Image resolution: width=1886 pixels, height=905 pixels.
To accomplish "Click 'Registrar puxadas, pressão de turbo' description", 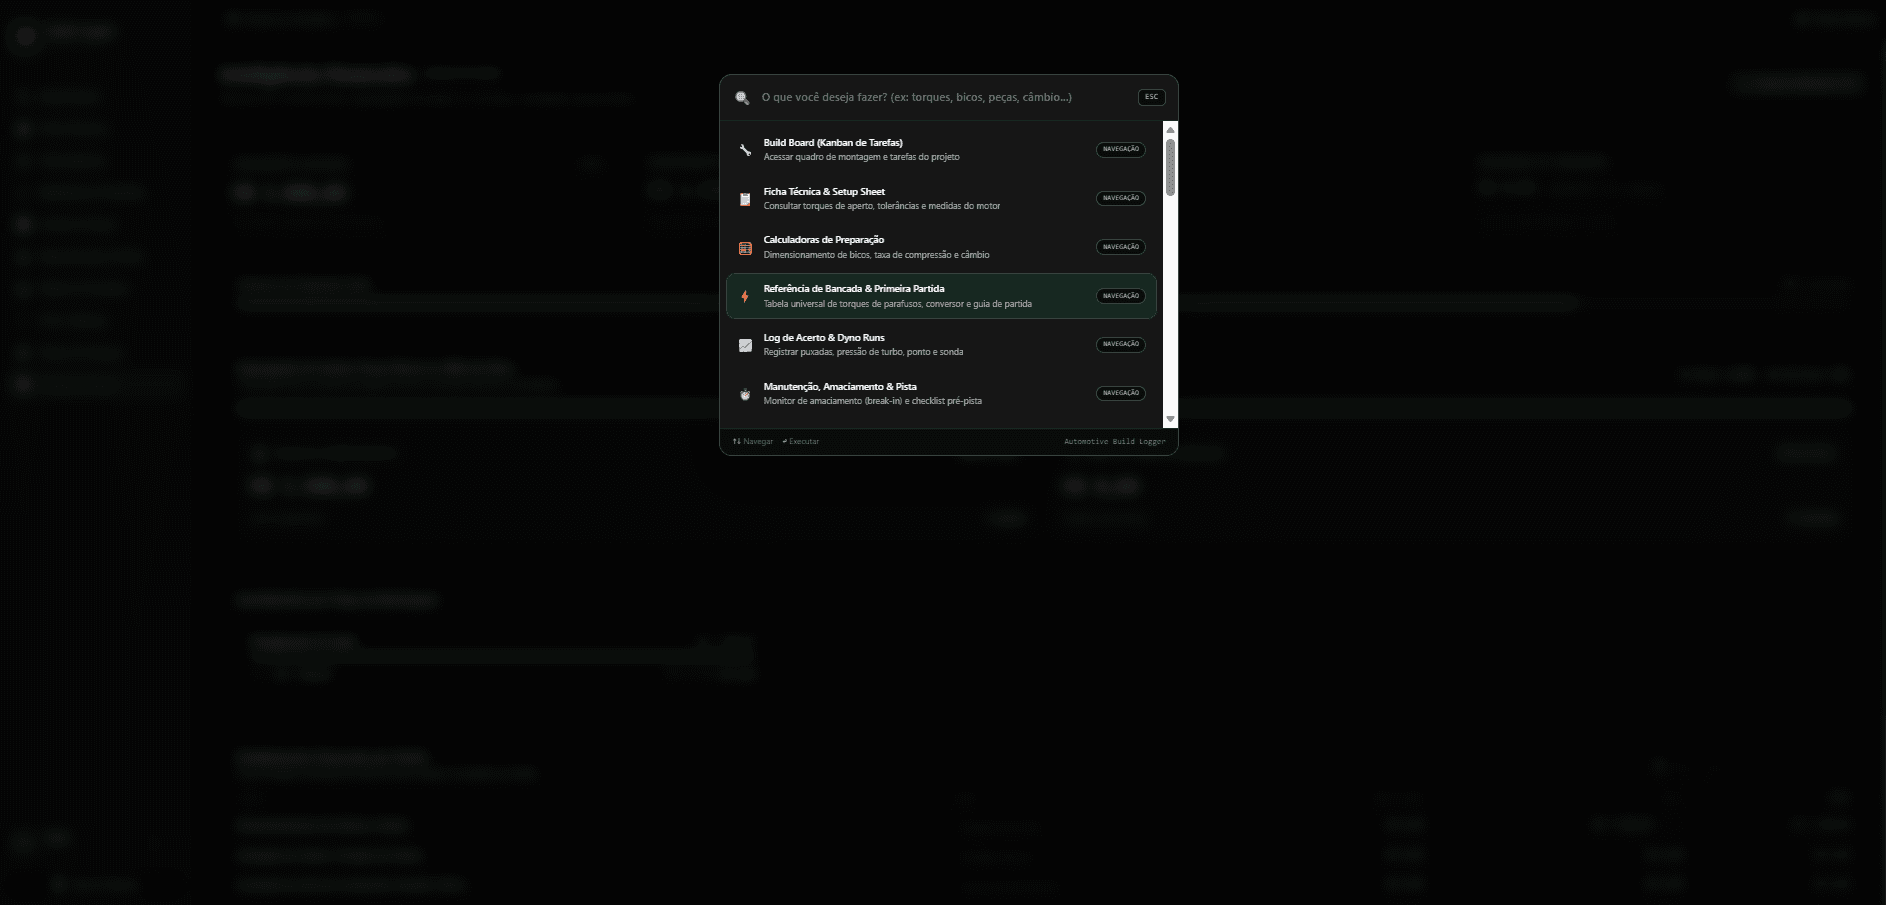I will coord(863,352).
